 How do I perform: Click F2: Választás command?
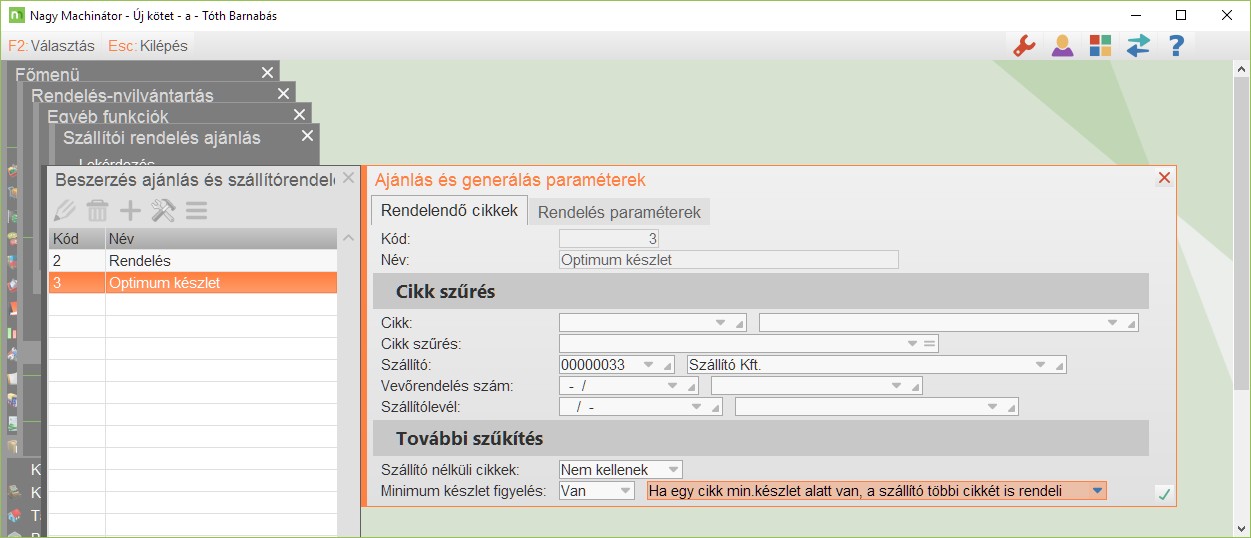51,46
